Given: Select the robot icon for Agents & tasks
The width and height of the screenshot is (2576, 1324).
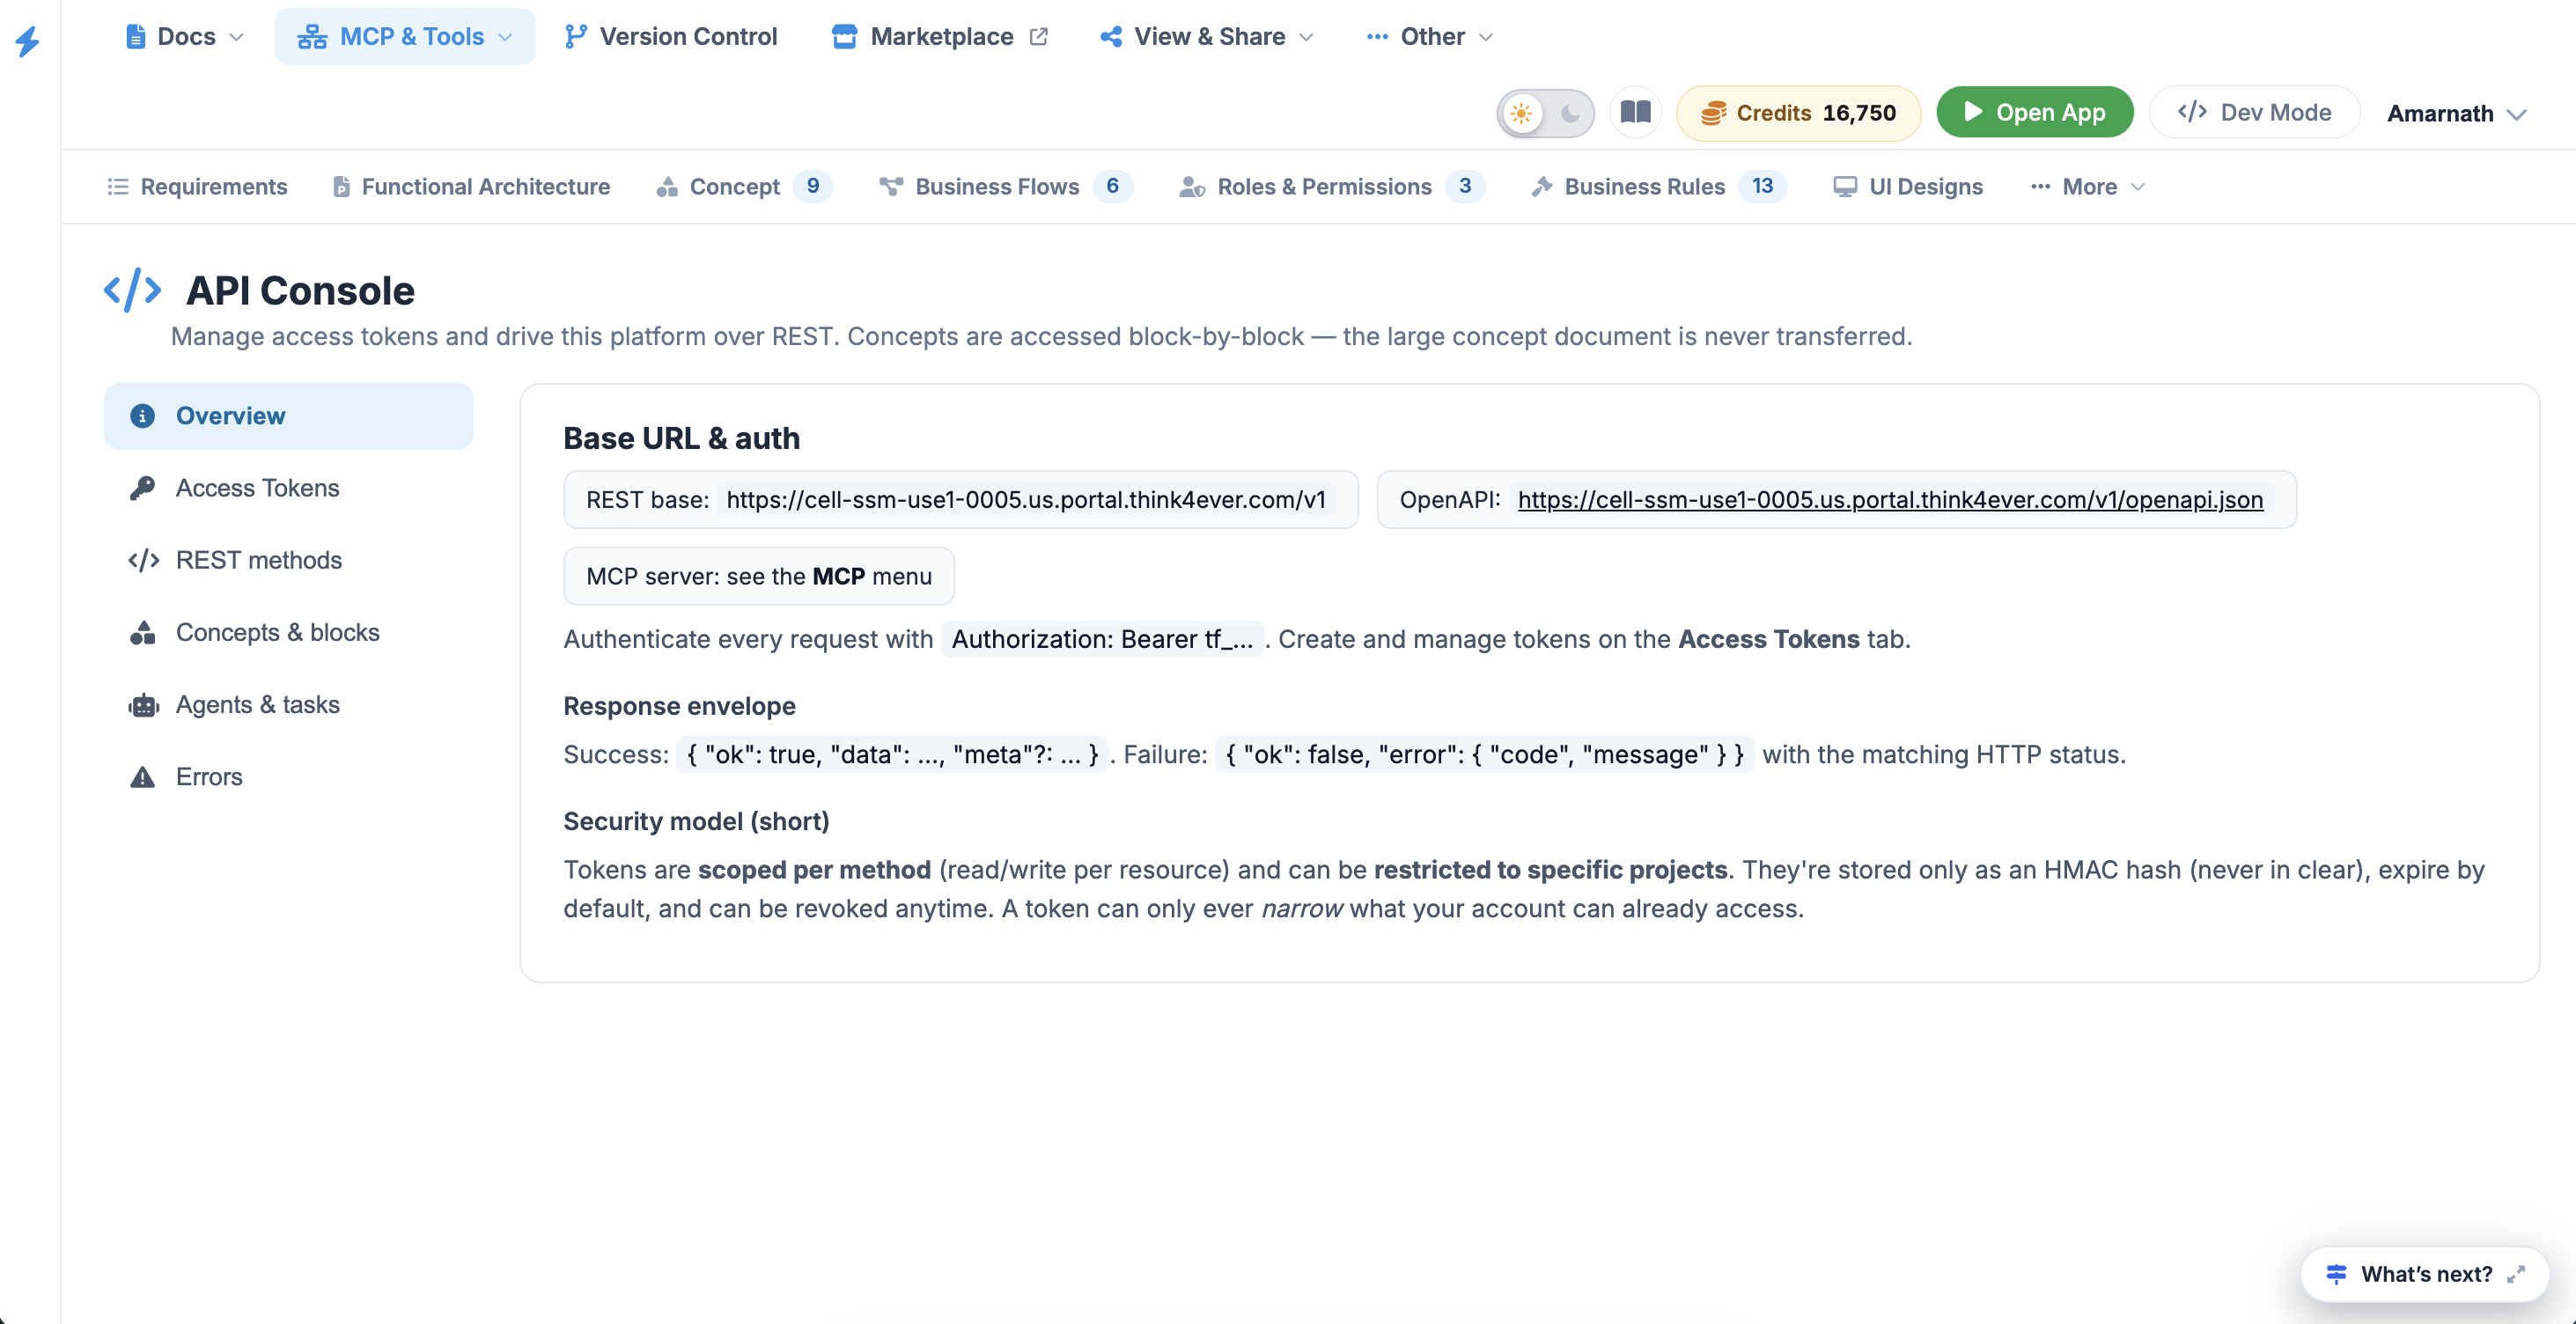Looking at the screenshot, I should [x=143, y=705].
